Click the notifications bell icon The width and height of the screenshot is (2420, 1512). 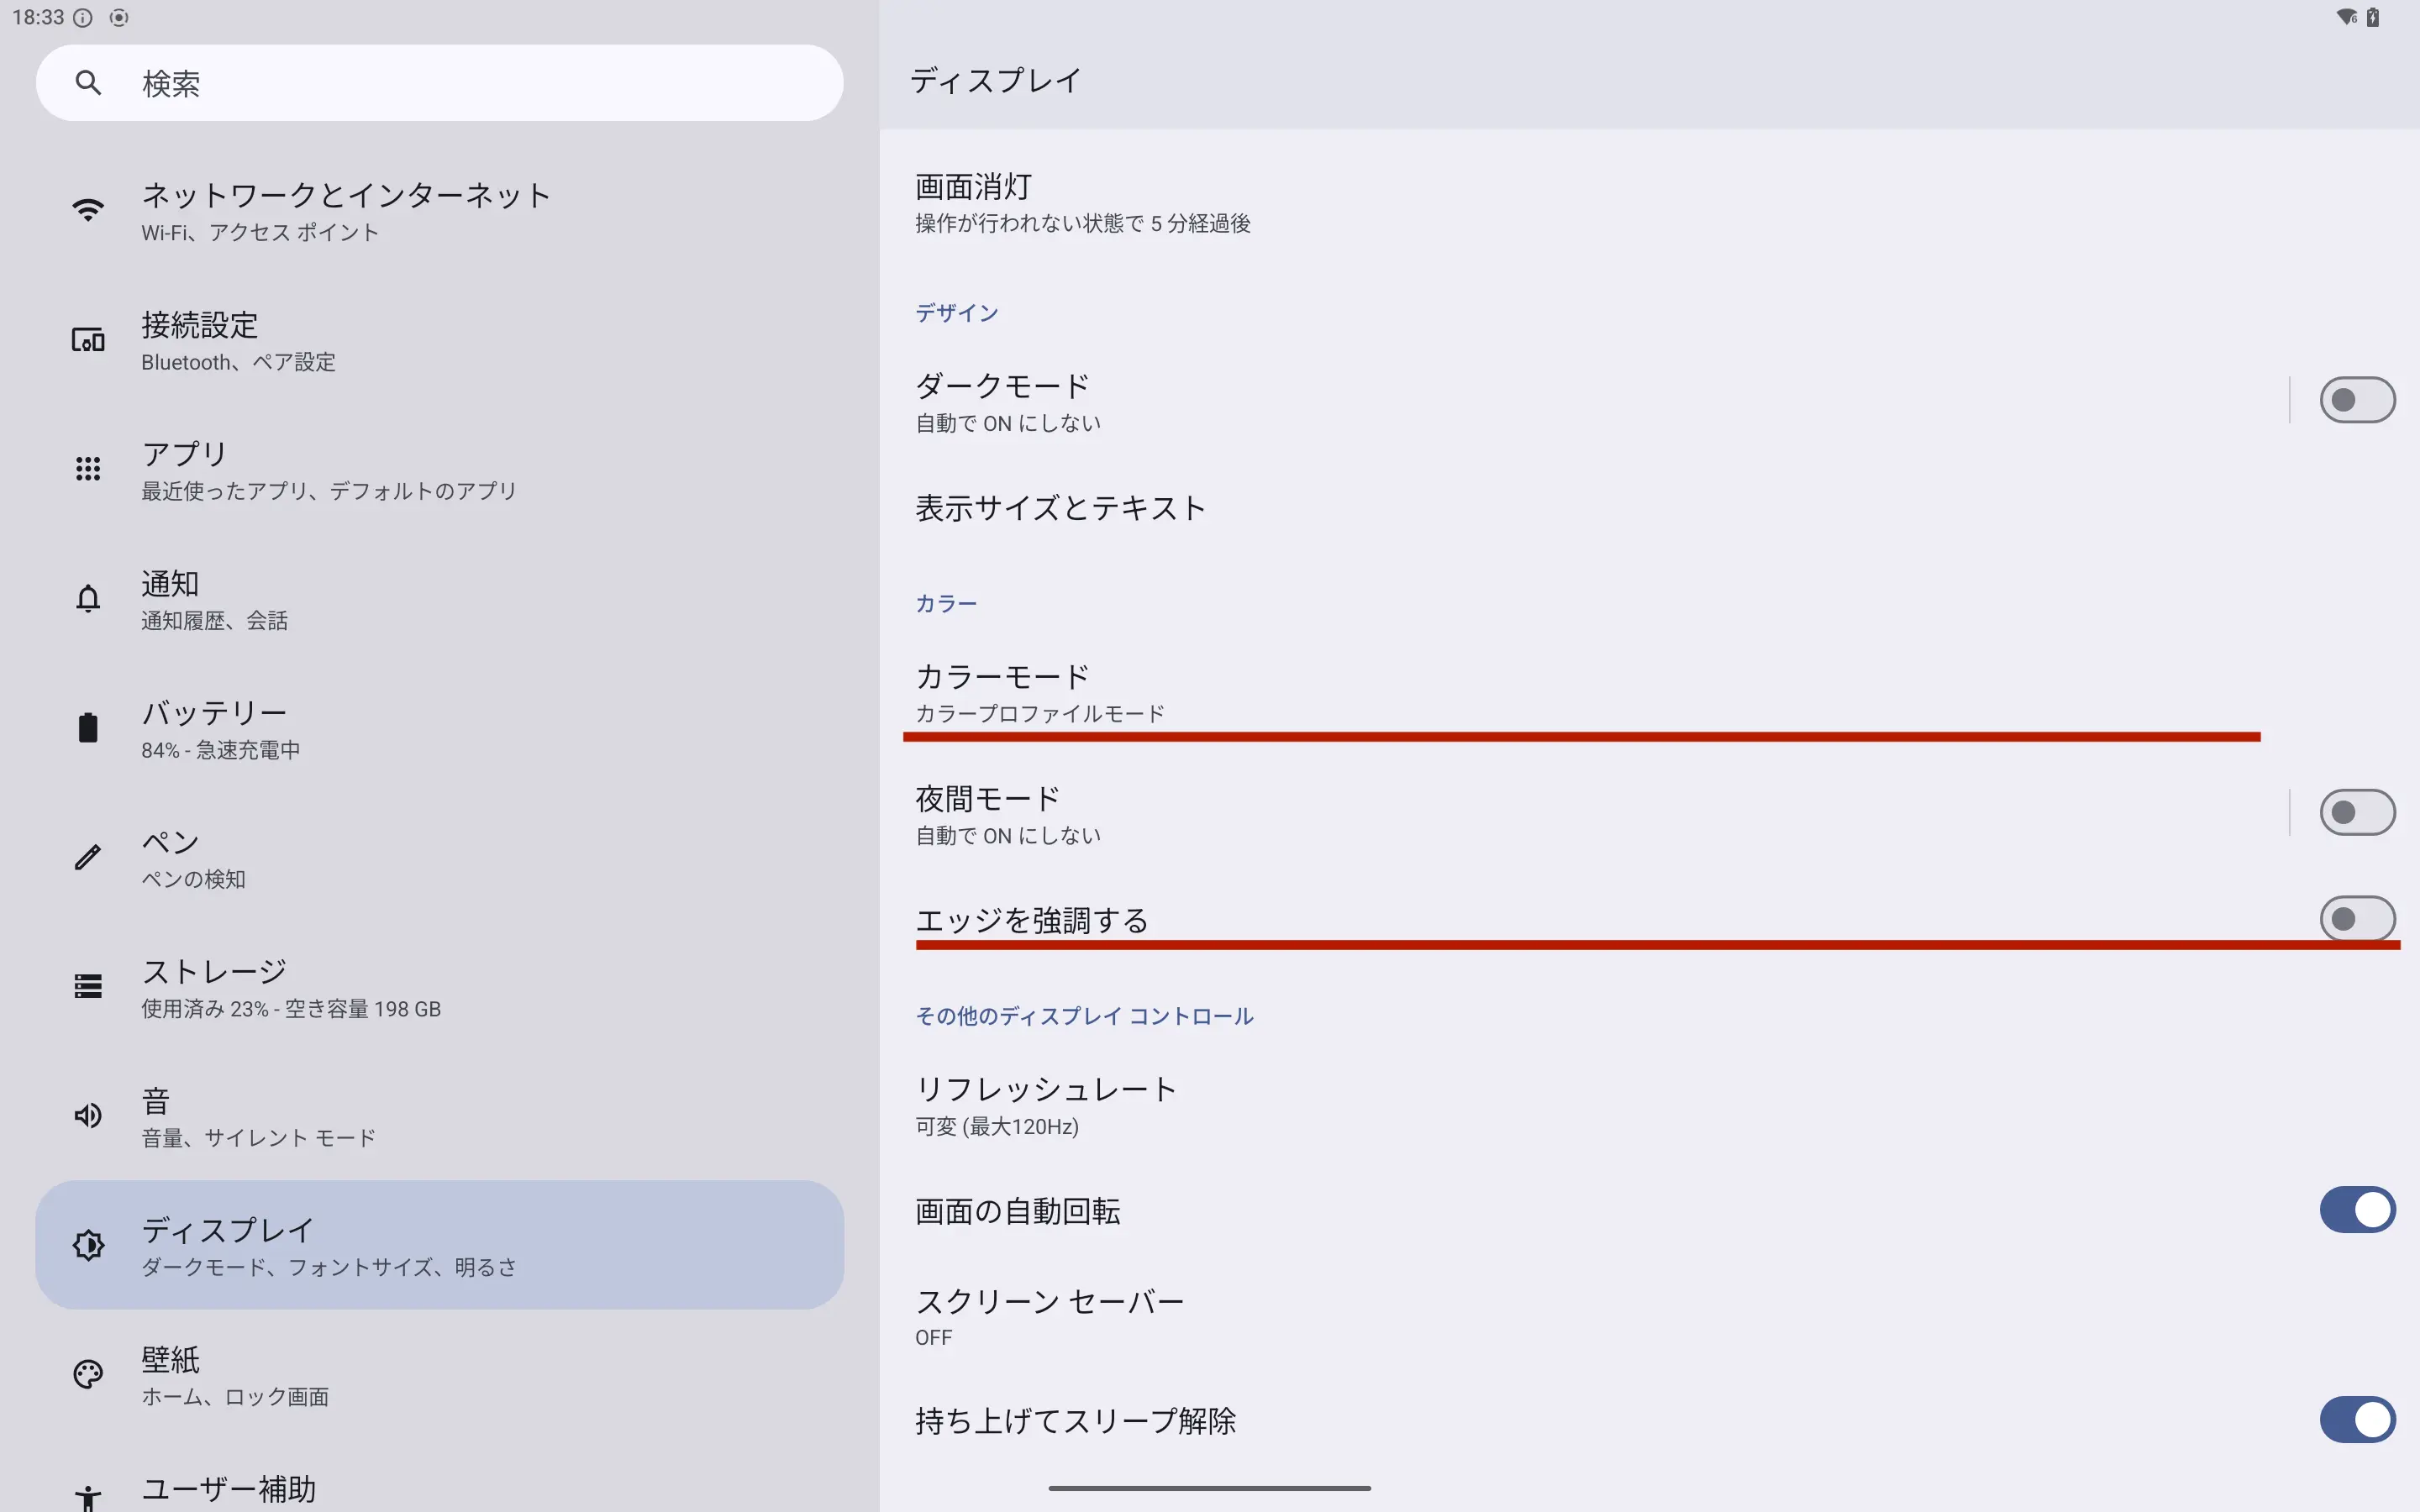coord(88,598)
